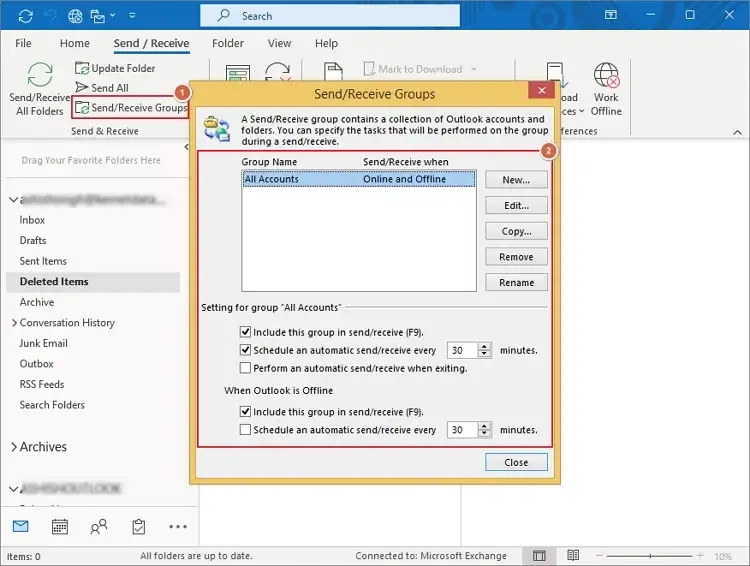Image resolution: width=750 pixels, height=566 pixels.
Task: Enable Perform automatic send/receive when exiting
Action: pos(246,368)
